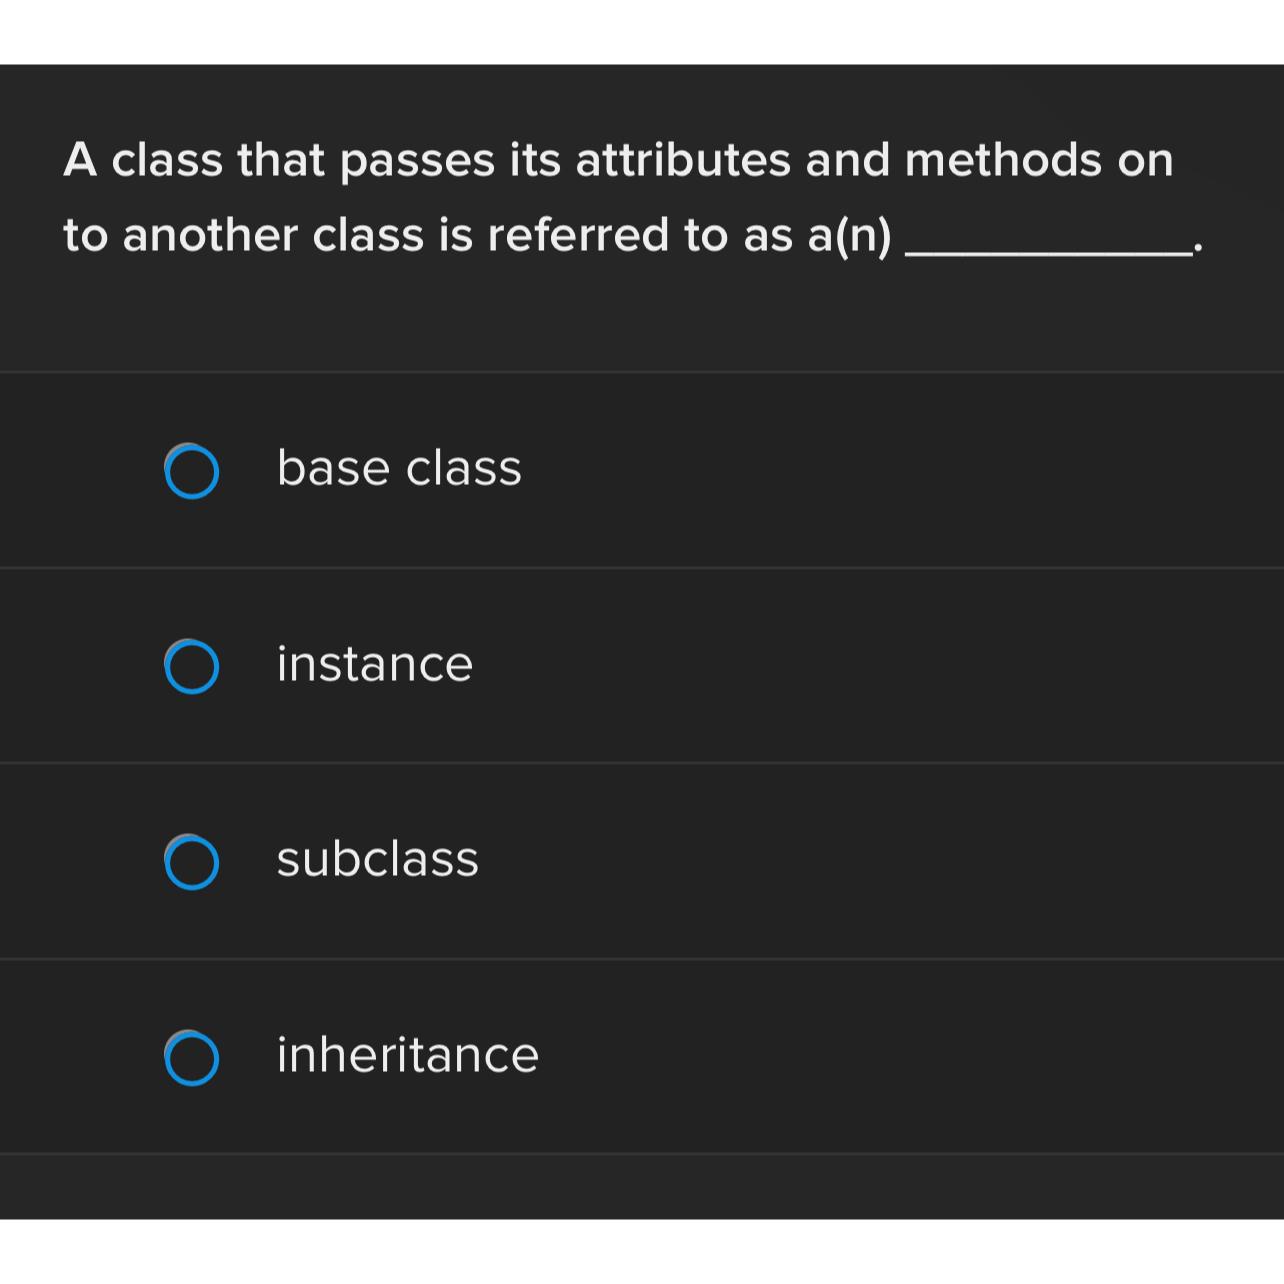Select the 'base class' radio button
This screenshot has width=1284, height=1284.
click(192, 470)
